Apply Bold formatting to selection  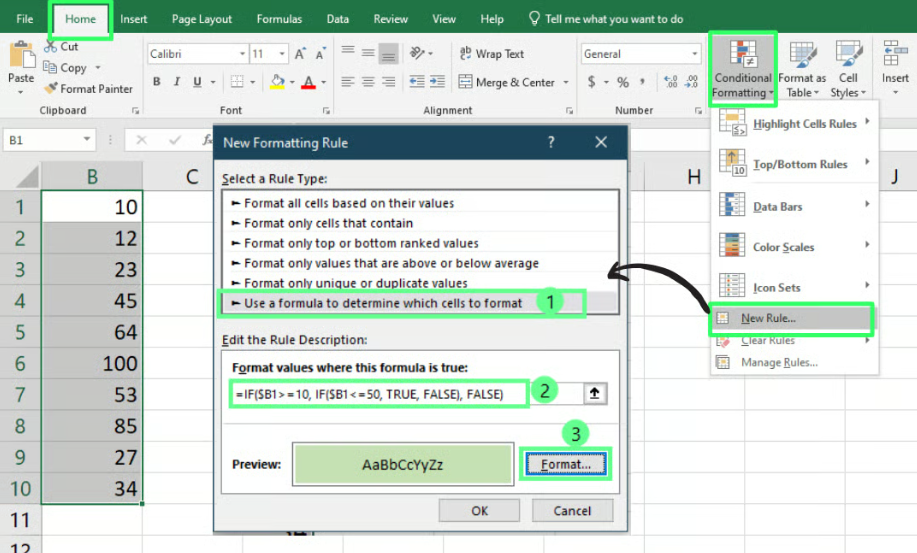click(x=157, y=83)
